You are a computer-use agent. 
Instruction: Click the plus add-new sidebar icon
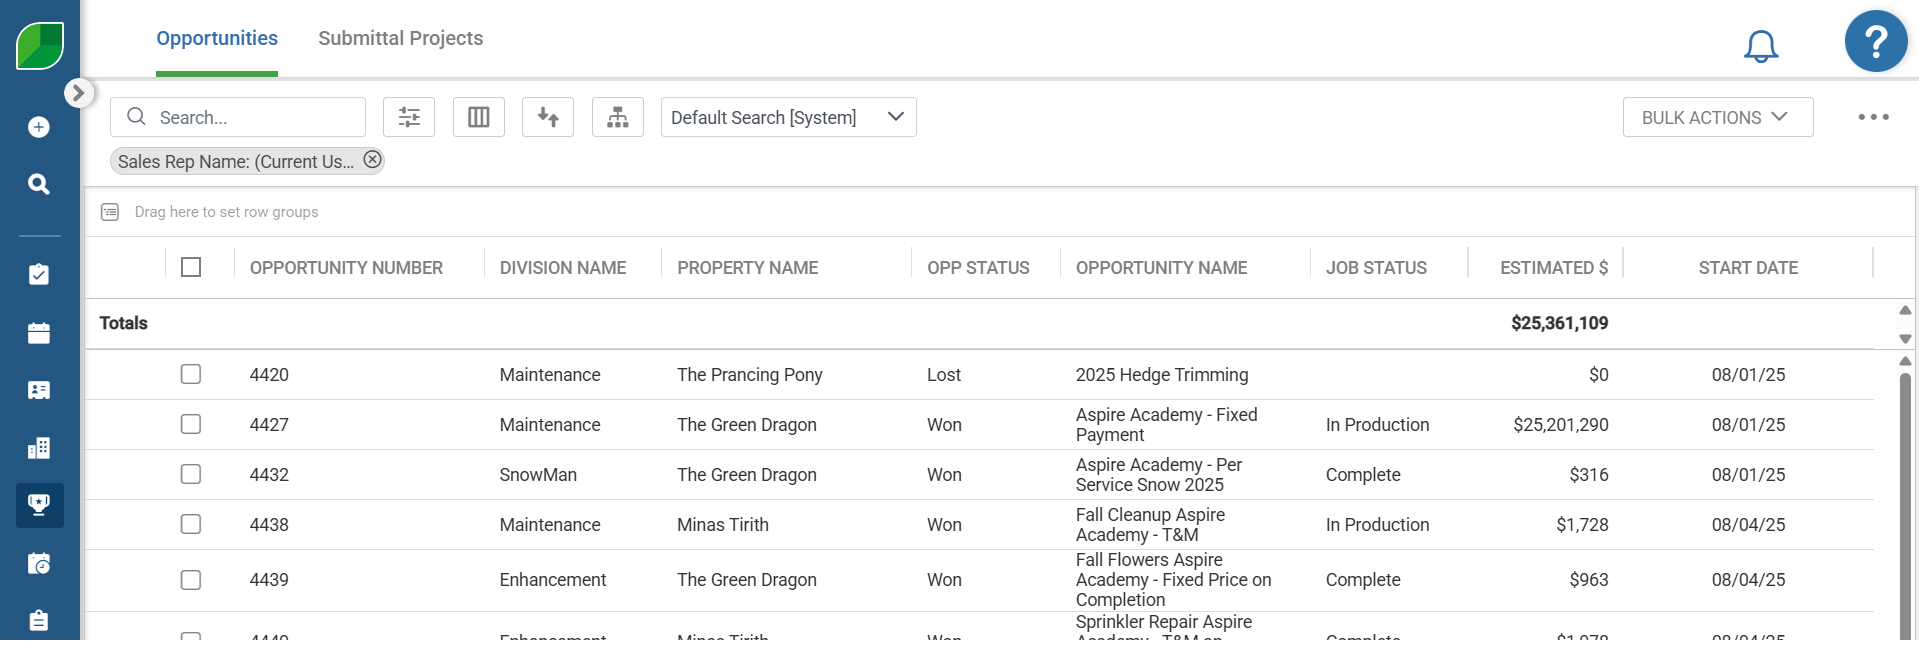[x=39, y=127]
